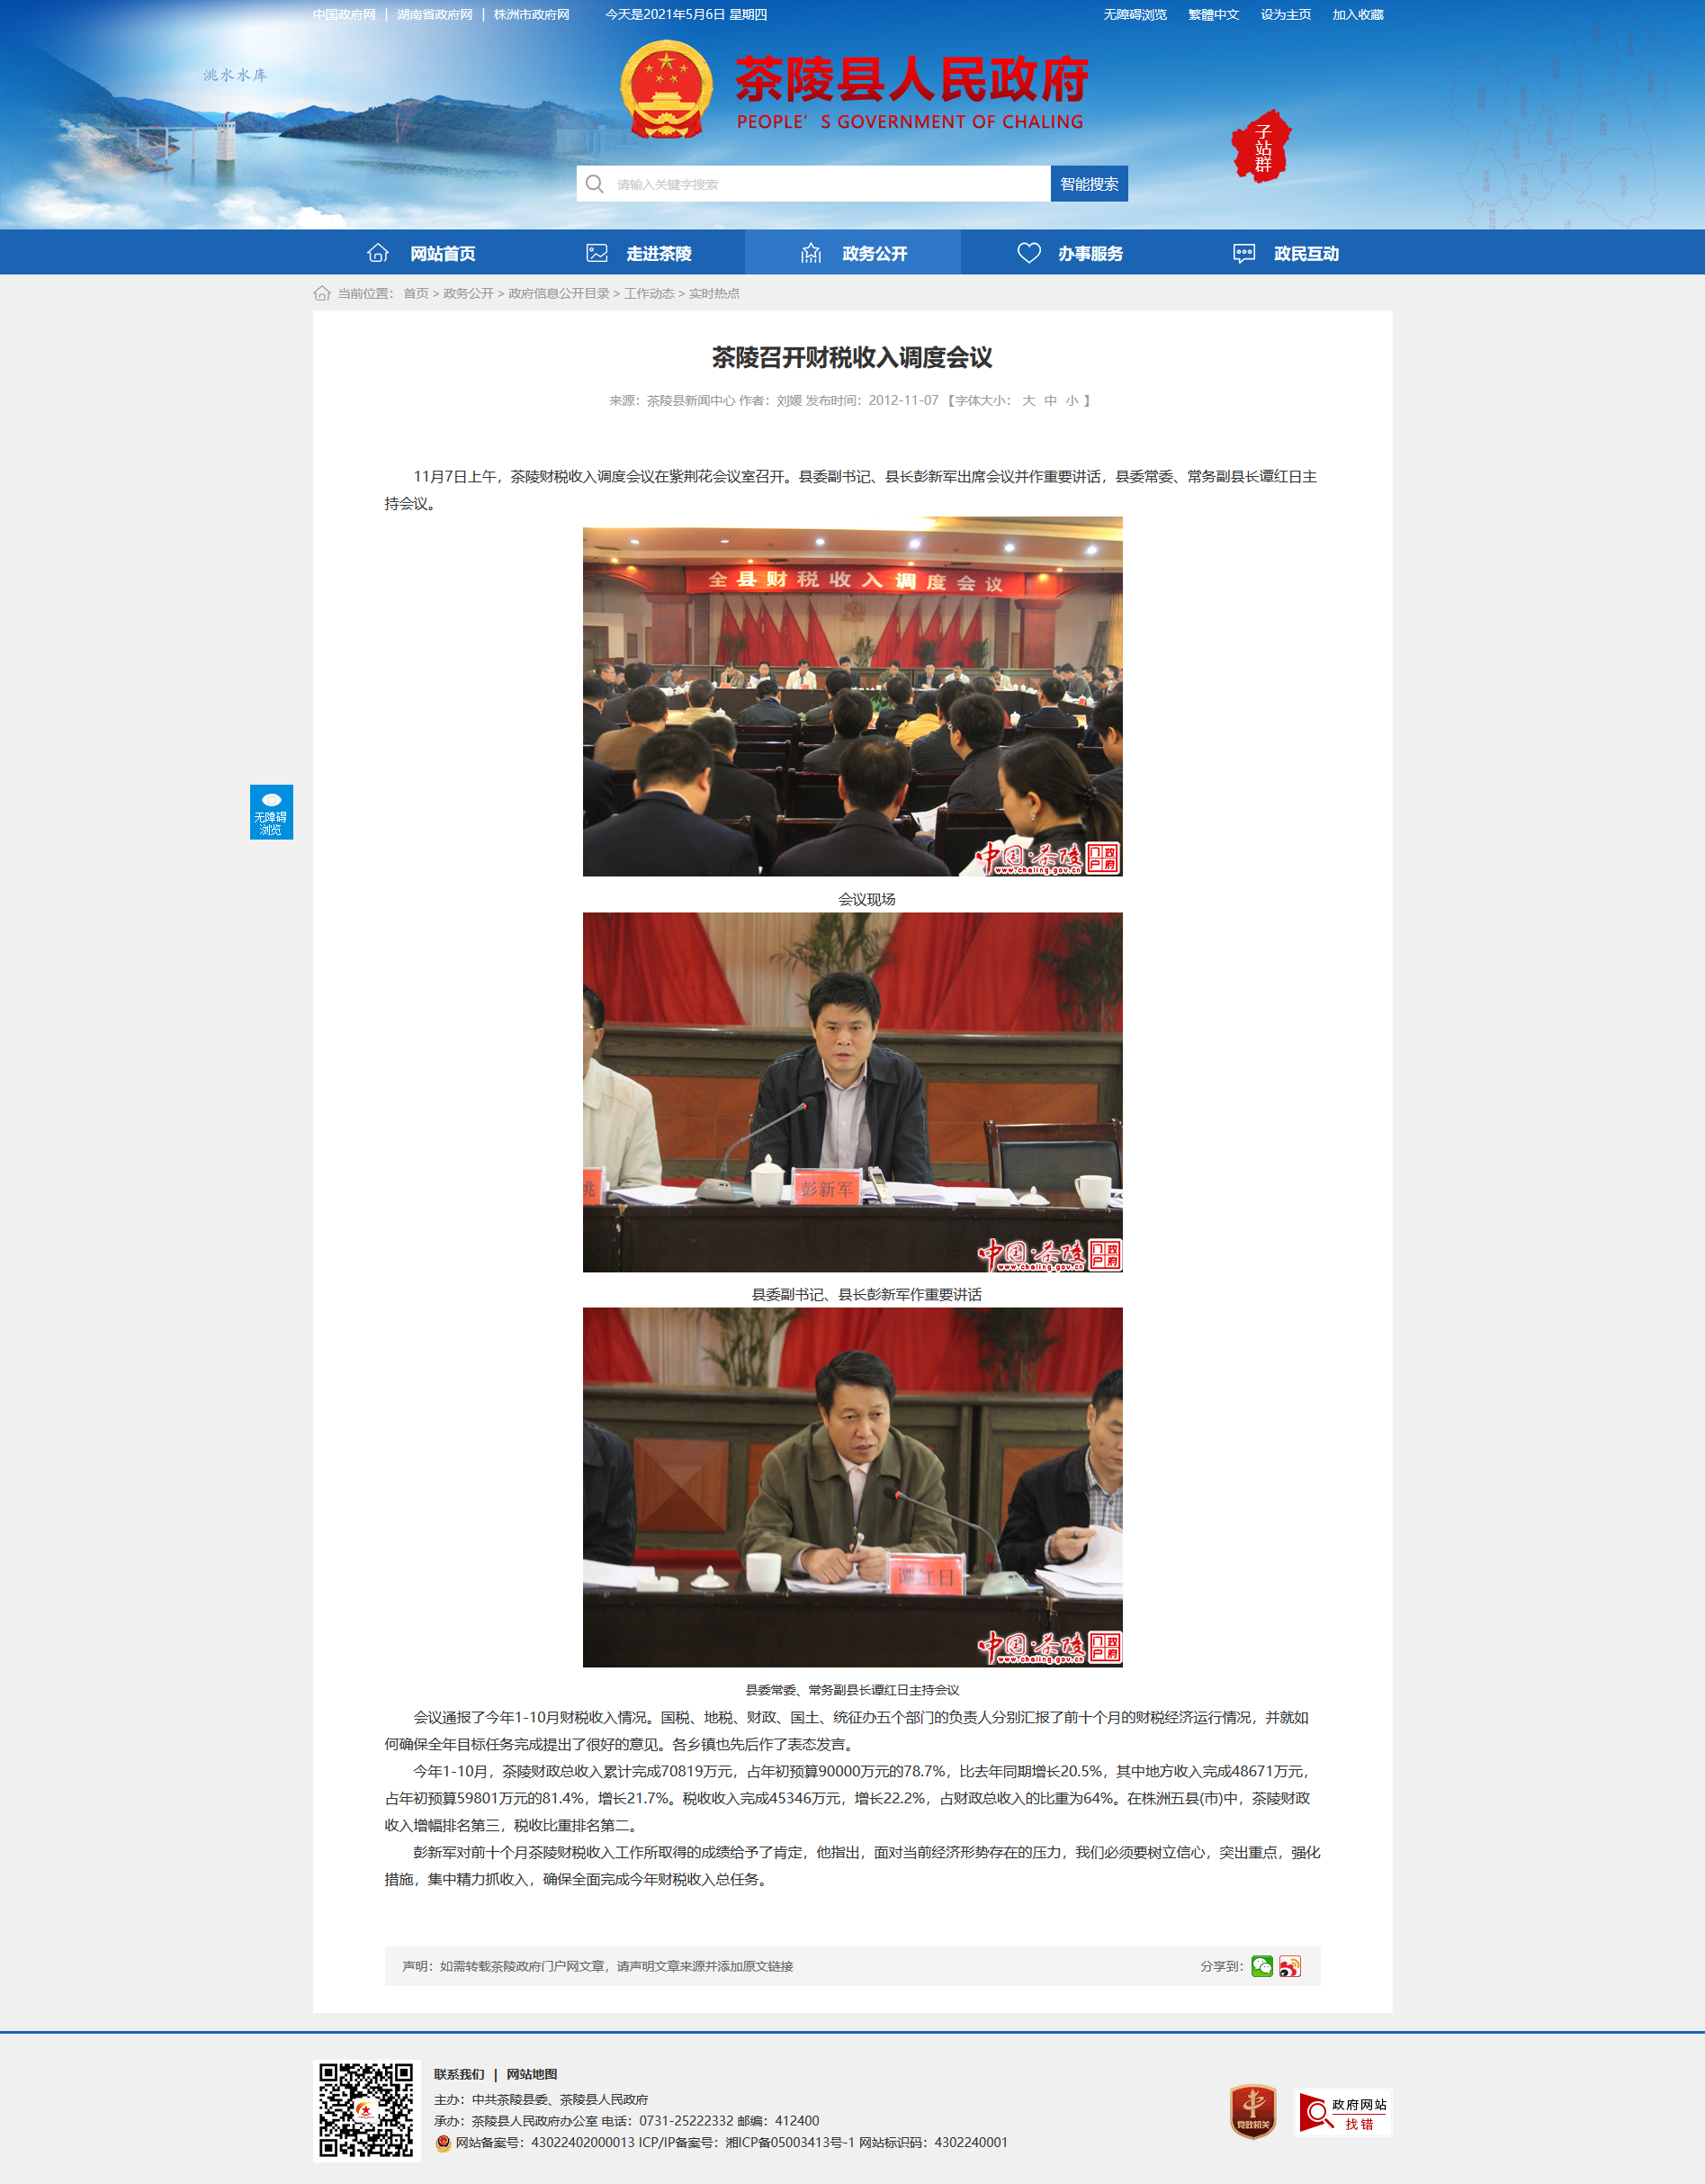This screenshot has height=2184, width=1705.
Task: Open the 办事服务 navigation tab
Action: tap(1069, 252)
